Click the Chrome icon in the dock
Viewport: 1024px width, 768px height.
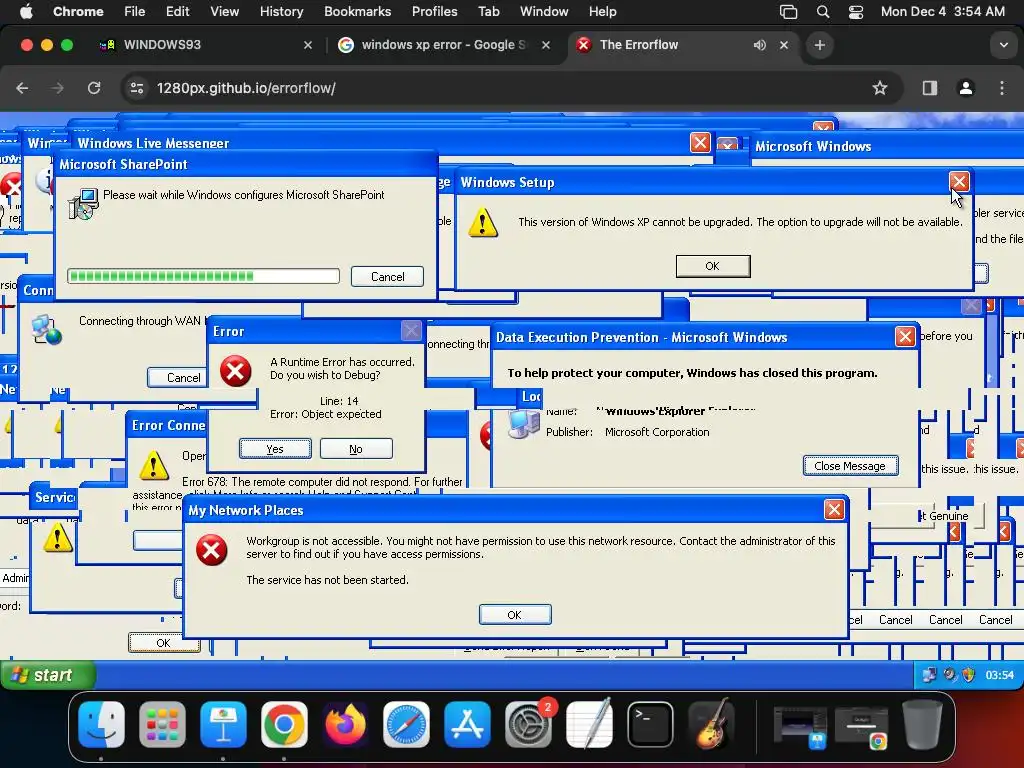[284, 724]
